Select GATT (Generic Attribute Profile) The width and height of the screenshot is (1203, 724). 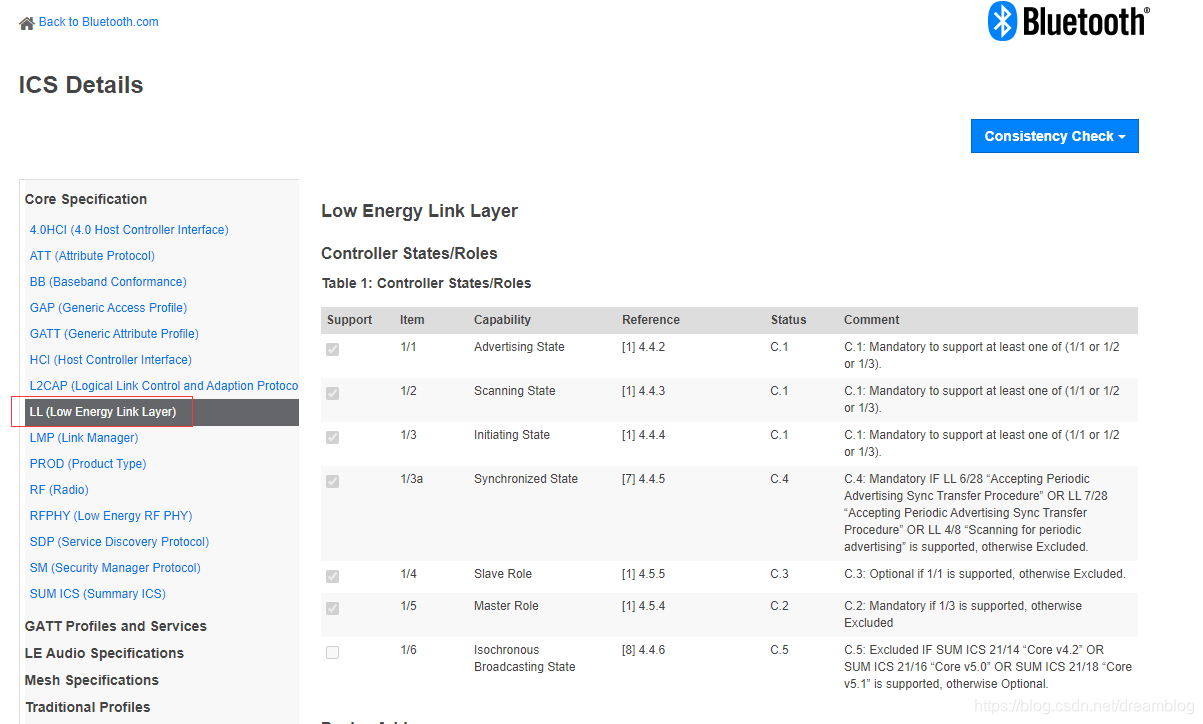[x=114, y=334]
